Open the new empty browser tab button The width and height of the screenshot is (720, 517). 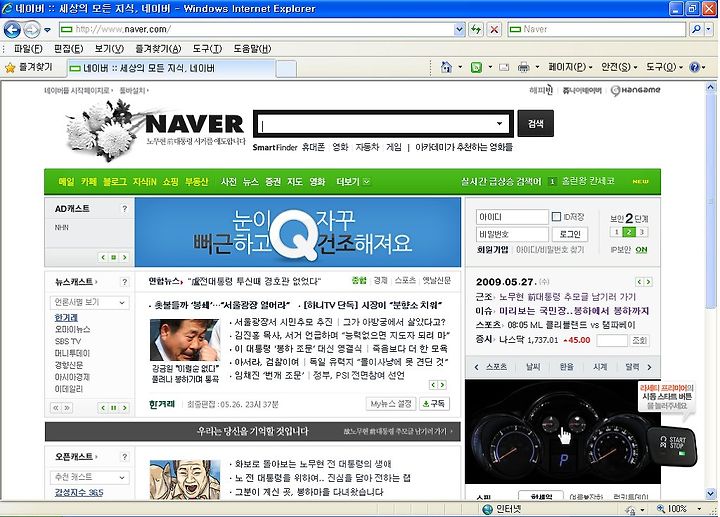286,68
